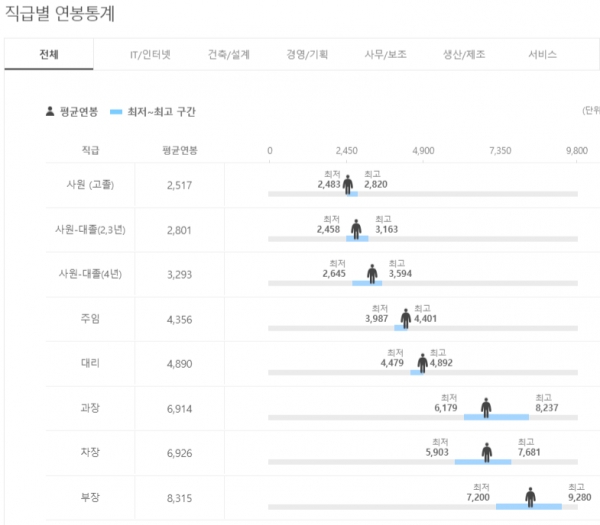600x525 pixels.
Task: Click the 7,350 axis label
Action: (x=500, y=151)
